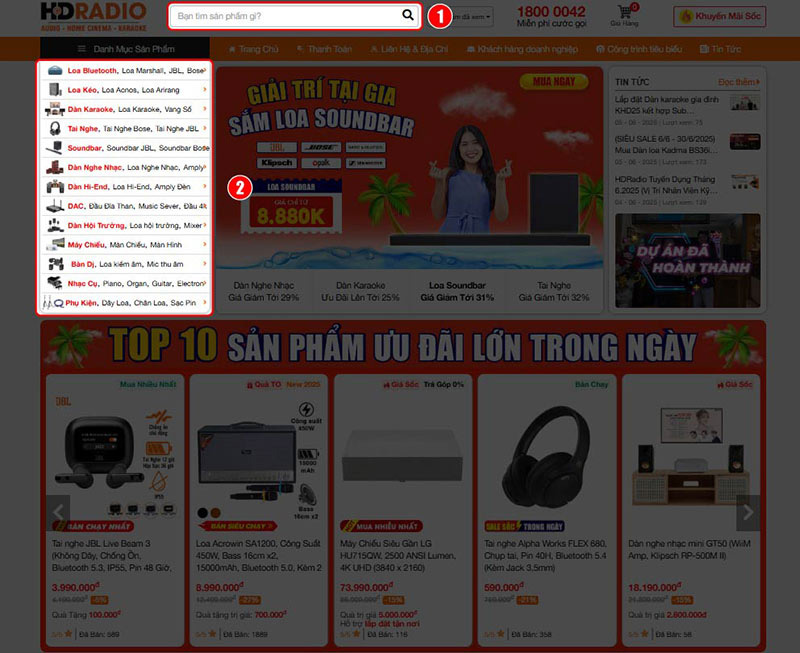Go to Trang Chủ in navigation bar
This screenshot has height=653, width=800.
[x=253, y=49]
